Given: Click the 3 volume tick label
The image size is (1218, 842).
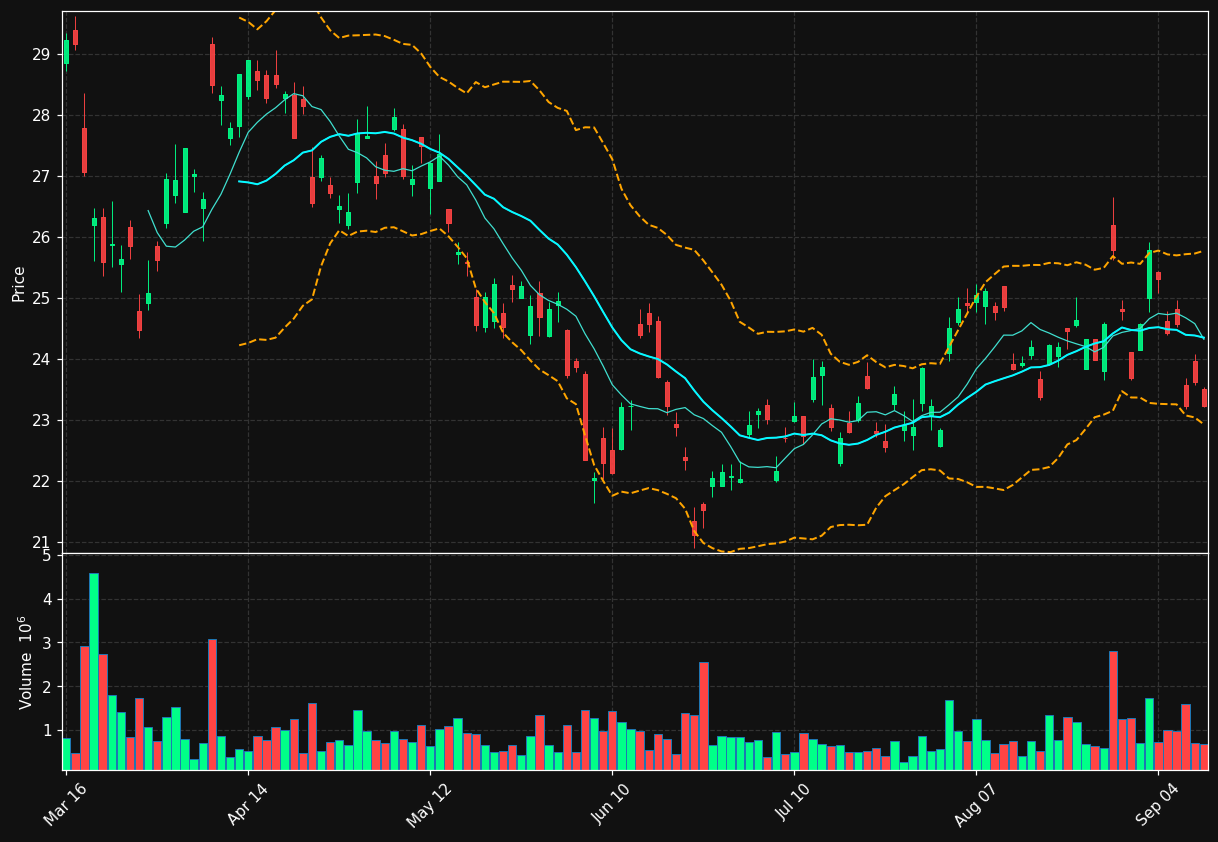Looking at the screenshot, I should (x=46, y=643).
